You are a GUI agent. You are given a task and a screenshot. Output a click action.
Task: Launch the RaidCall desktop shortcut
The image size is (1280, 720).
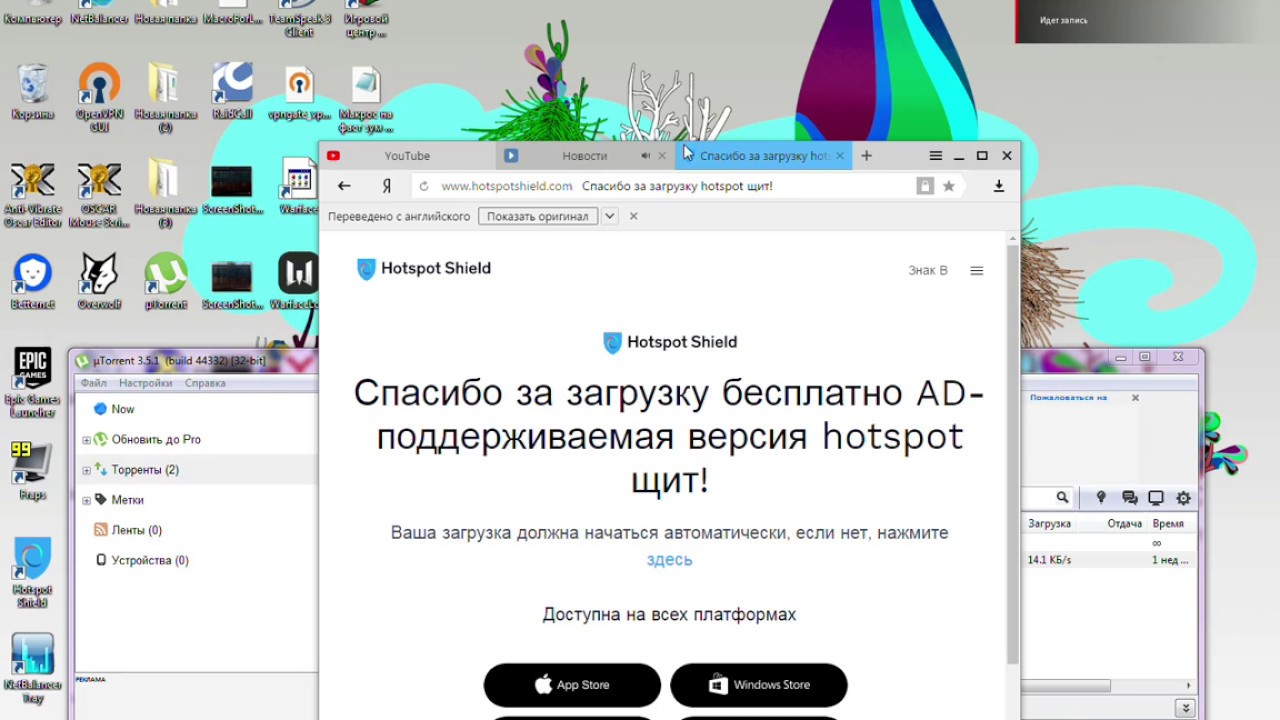(x=232, y=92)
